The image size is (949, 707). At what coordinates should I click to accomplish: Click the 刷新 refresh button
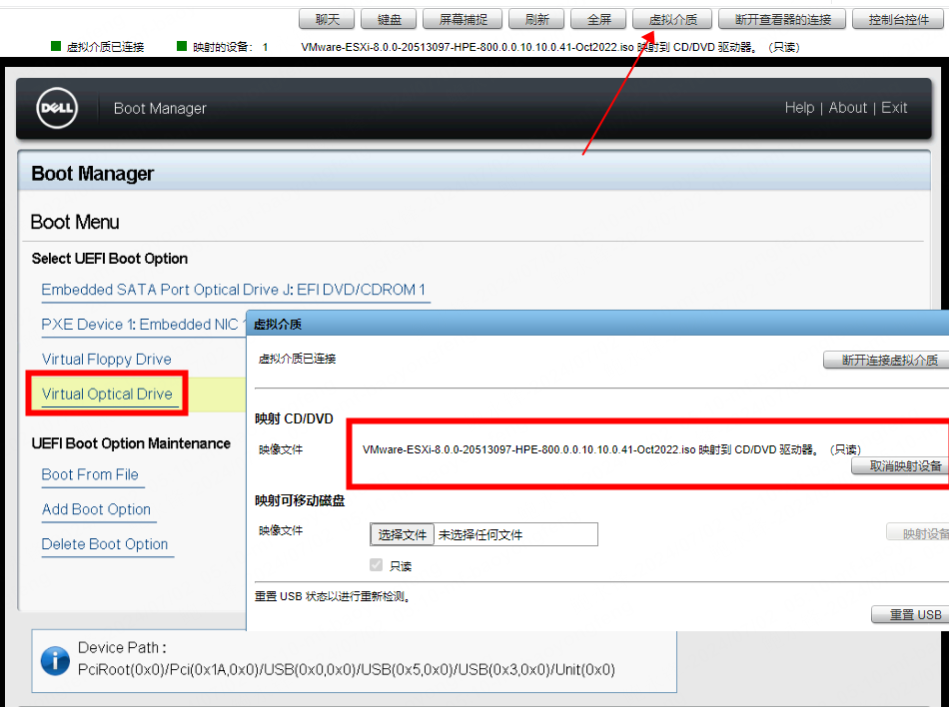pos(537,19)
